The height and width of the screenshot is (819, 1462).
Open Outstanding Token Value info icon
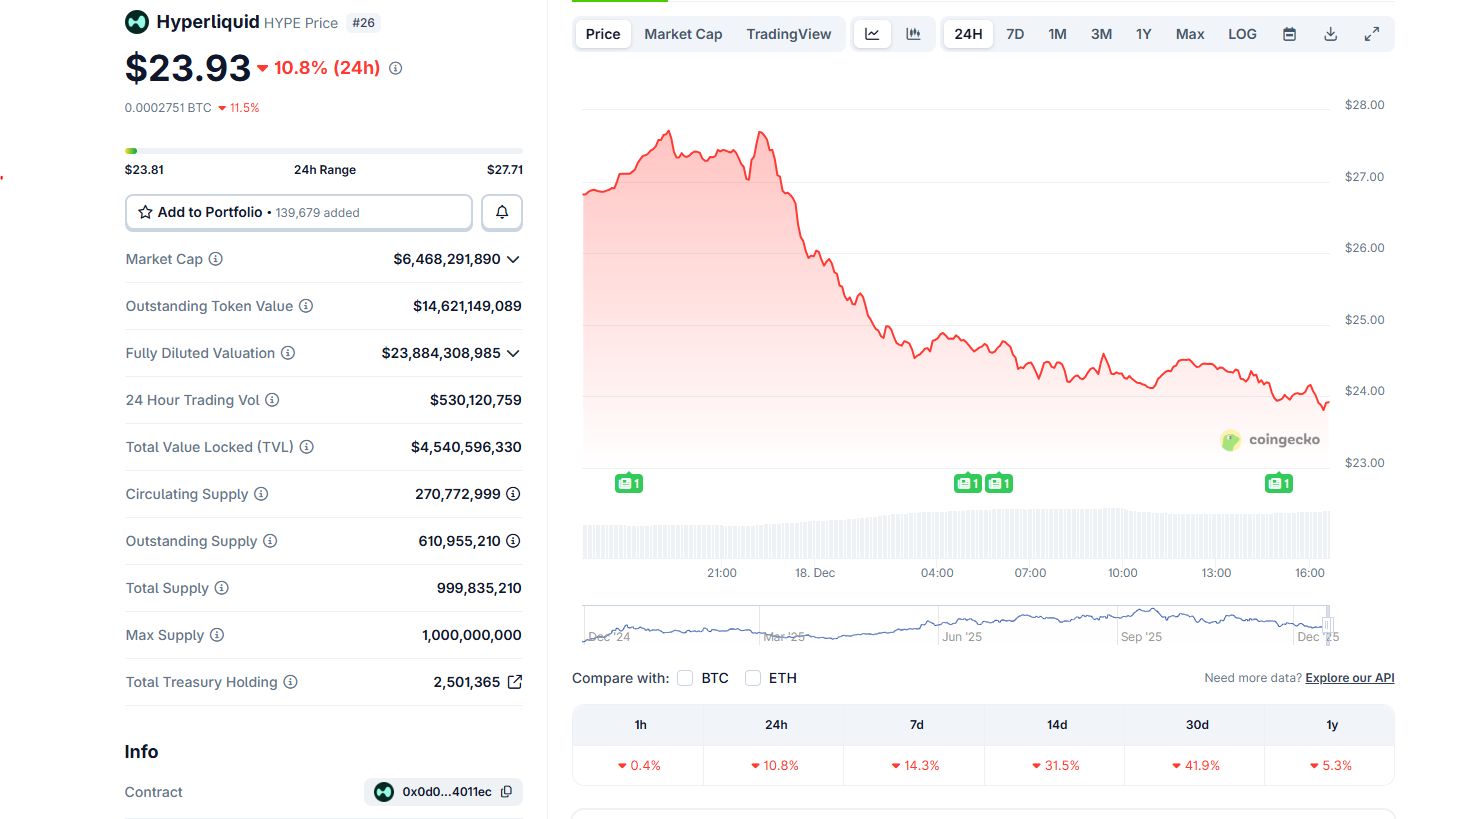pos(306,306)
